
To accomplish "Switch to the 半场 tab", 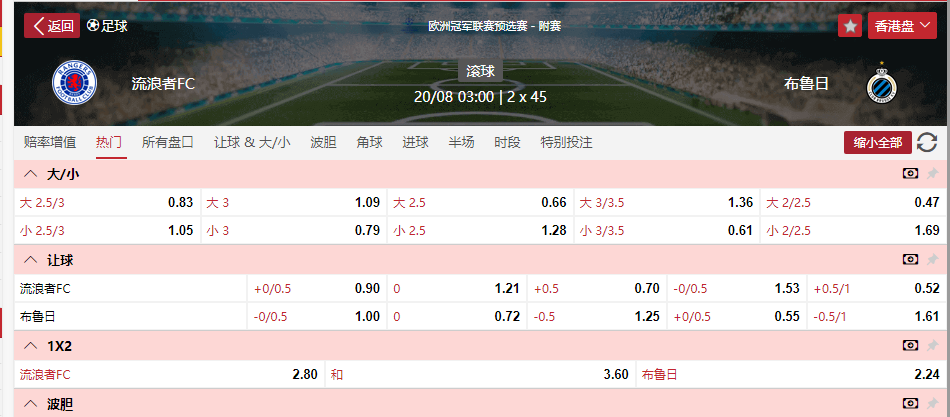I will [462, 142].
